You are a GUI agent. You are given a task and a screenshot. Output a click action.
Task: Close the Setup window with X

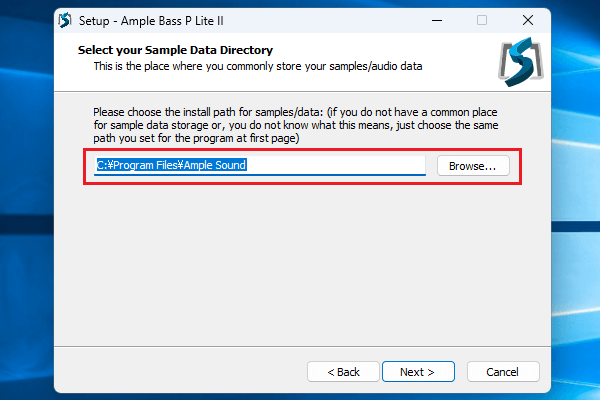click(527, 20)
